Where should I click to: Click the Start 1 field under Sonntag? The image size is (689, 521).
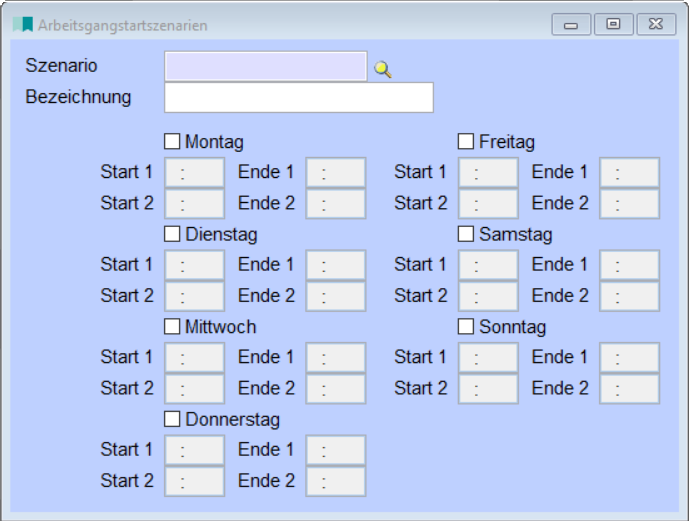488,357
